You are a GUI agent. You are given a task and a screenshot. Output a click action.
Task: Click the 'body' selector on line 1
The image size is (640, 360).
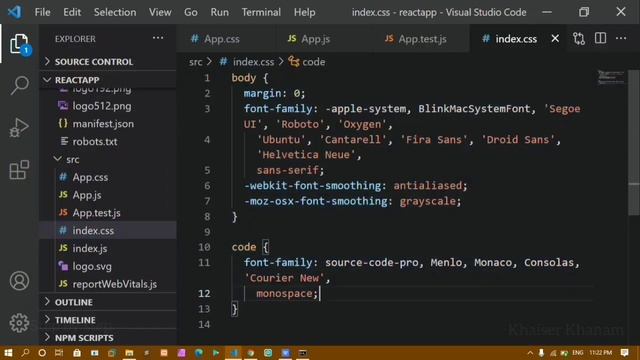(244, 78)
